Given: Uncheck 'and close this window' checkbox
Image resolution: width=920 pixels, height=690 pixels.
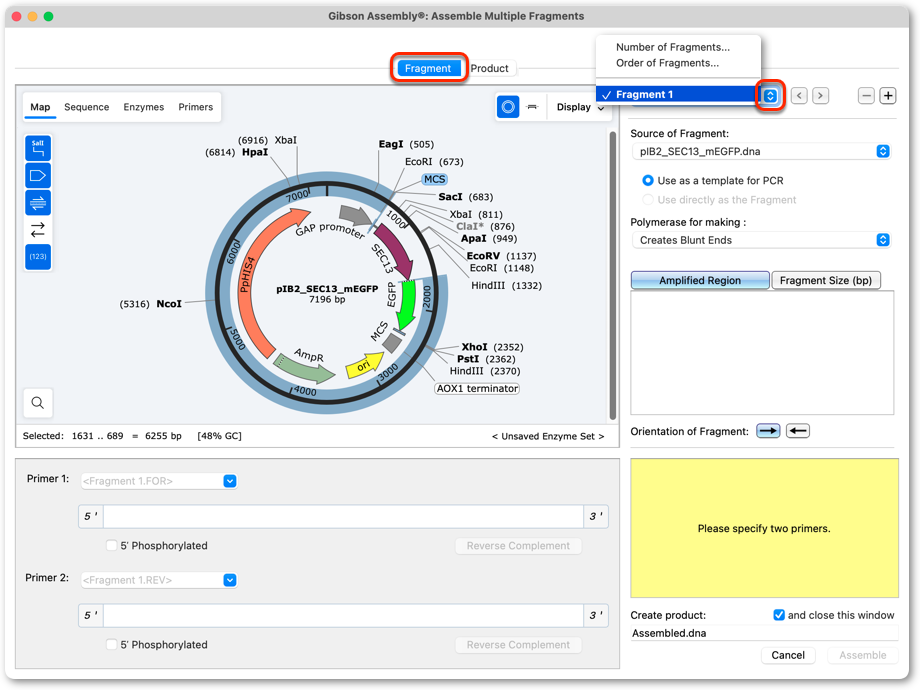Looking at the screenshot, I should click(x=779, y=615).
